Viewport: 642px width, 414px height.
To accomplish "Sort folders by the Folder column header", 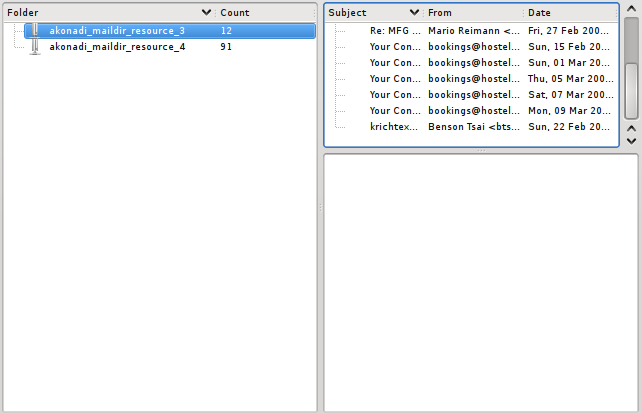I will pyautogui.click(x=100, y=13).
